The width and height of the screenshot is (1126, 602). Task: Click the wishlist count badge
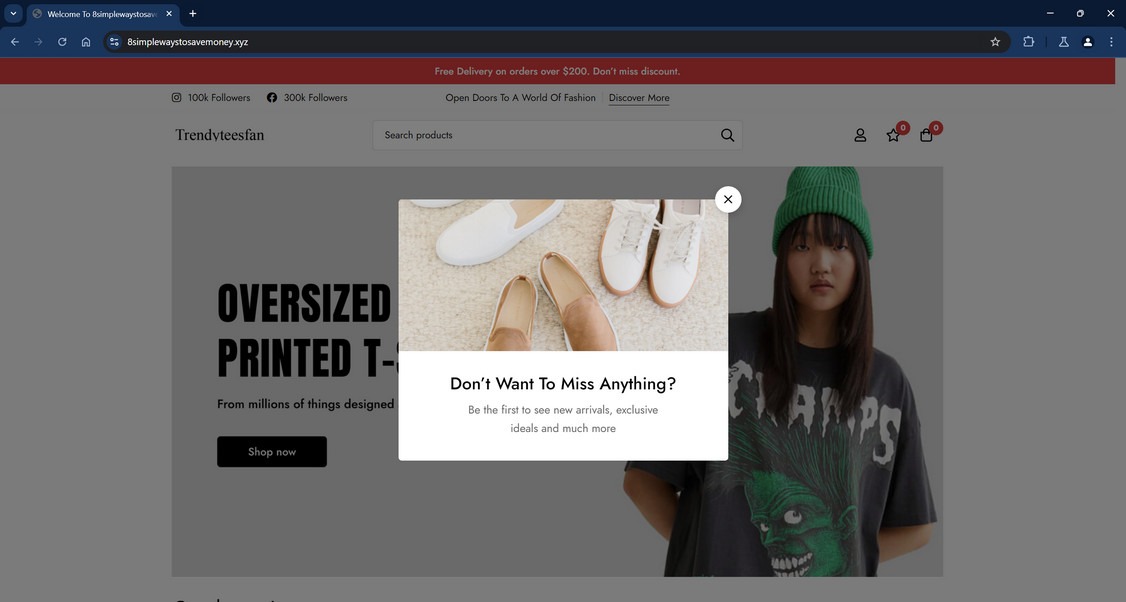pos(903,128)
